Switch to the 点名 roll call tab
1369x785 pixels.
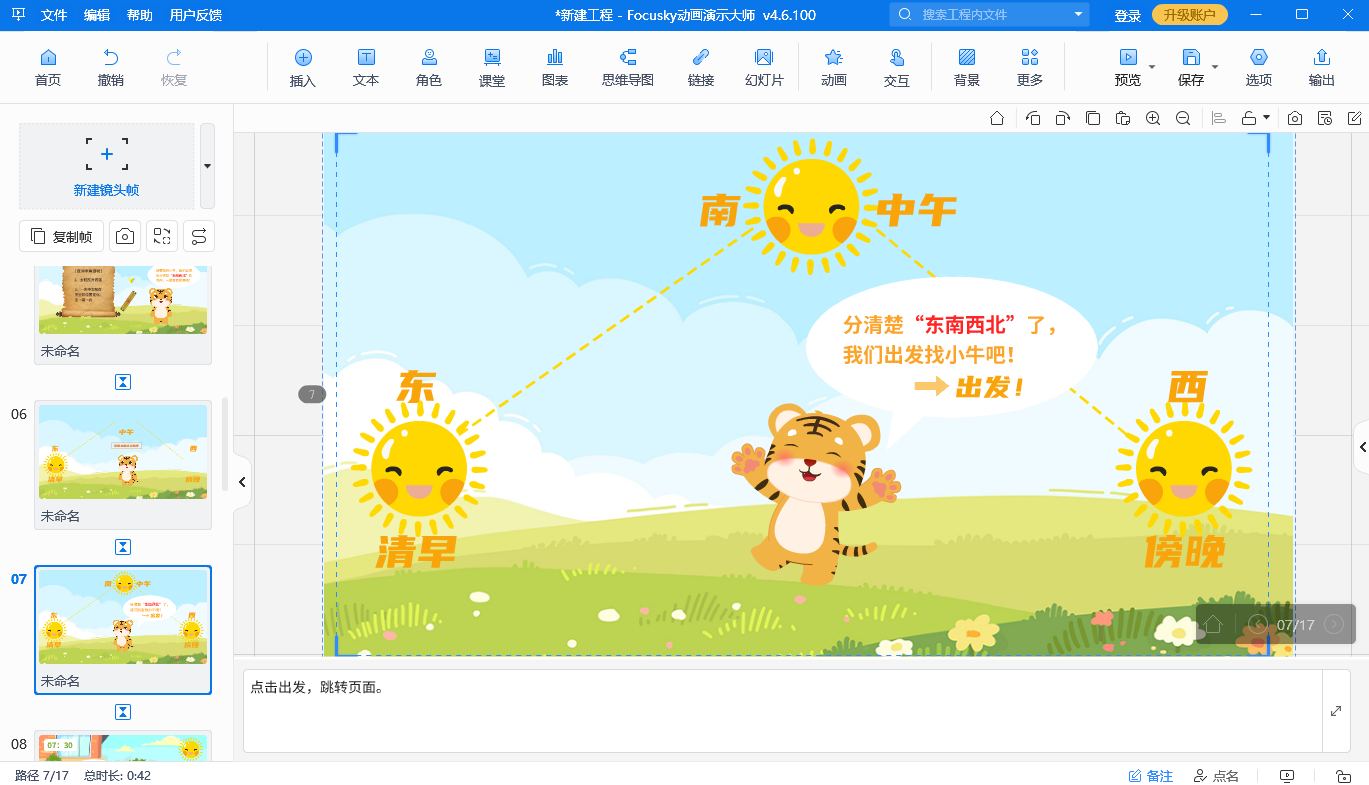point(1216,776)
